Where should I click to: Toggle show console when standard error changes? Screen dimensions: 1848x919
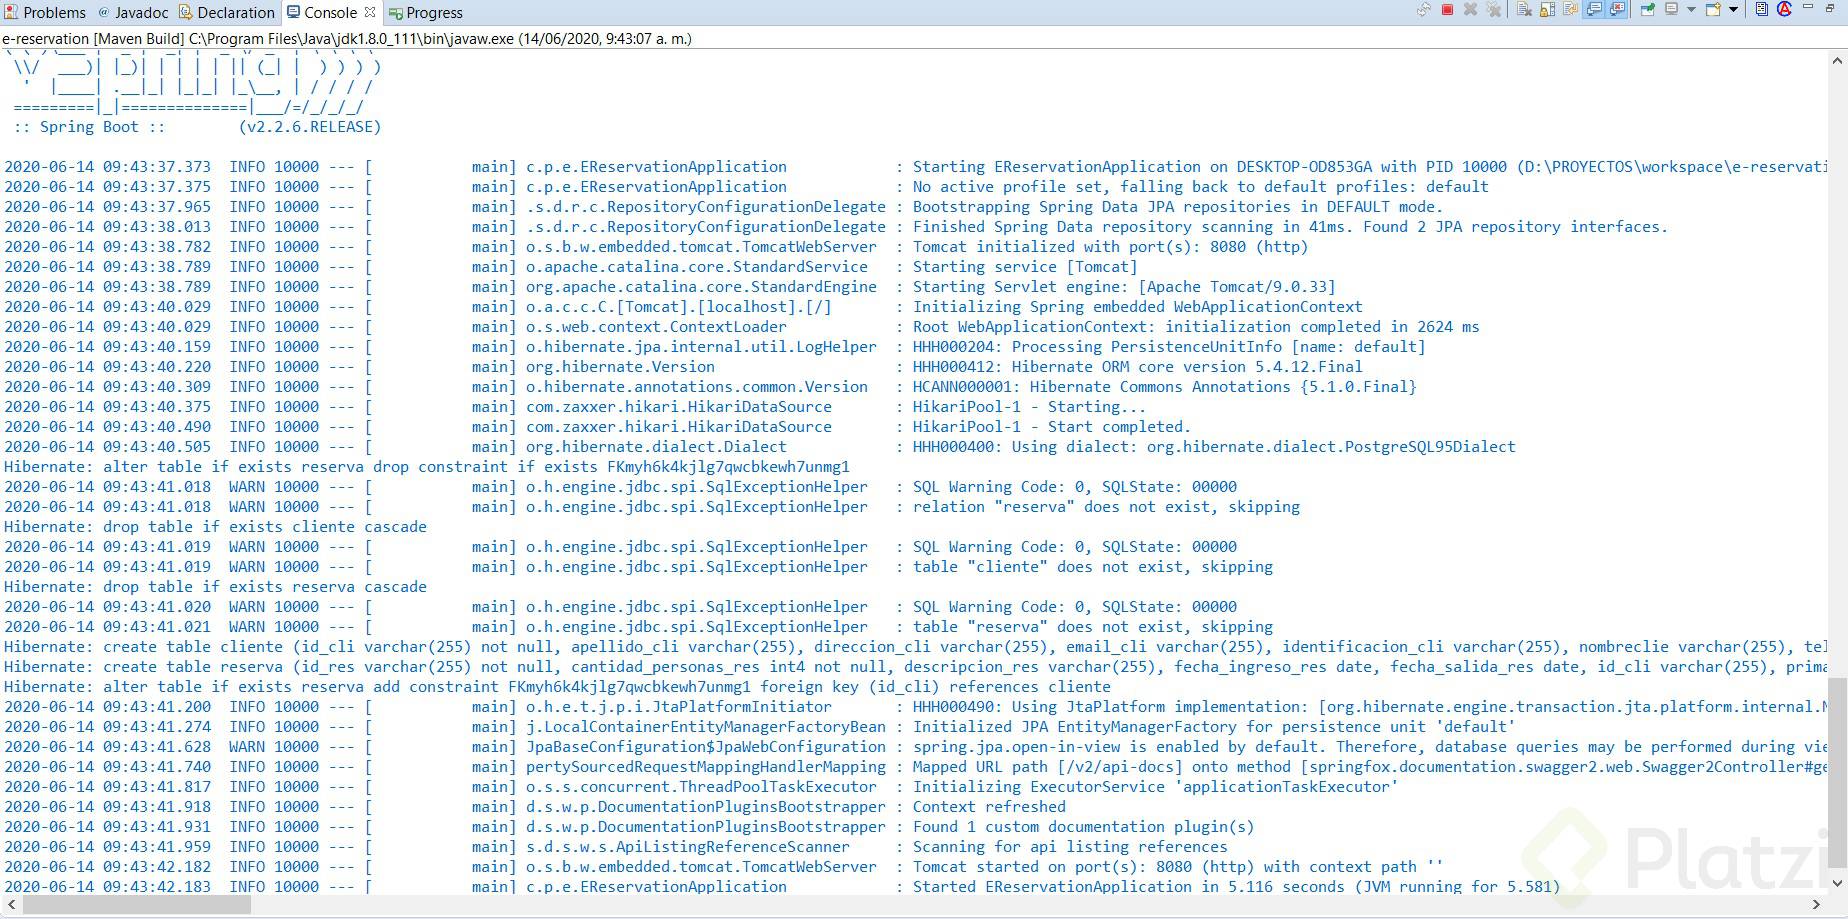pyautogui.click(x=1617, y=10)
